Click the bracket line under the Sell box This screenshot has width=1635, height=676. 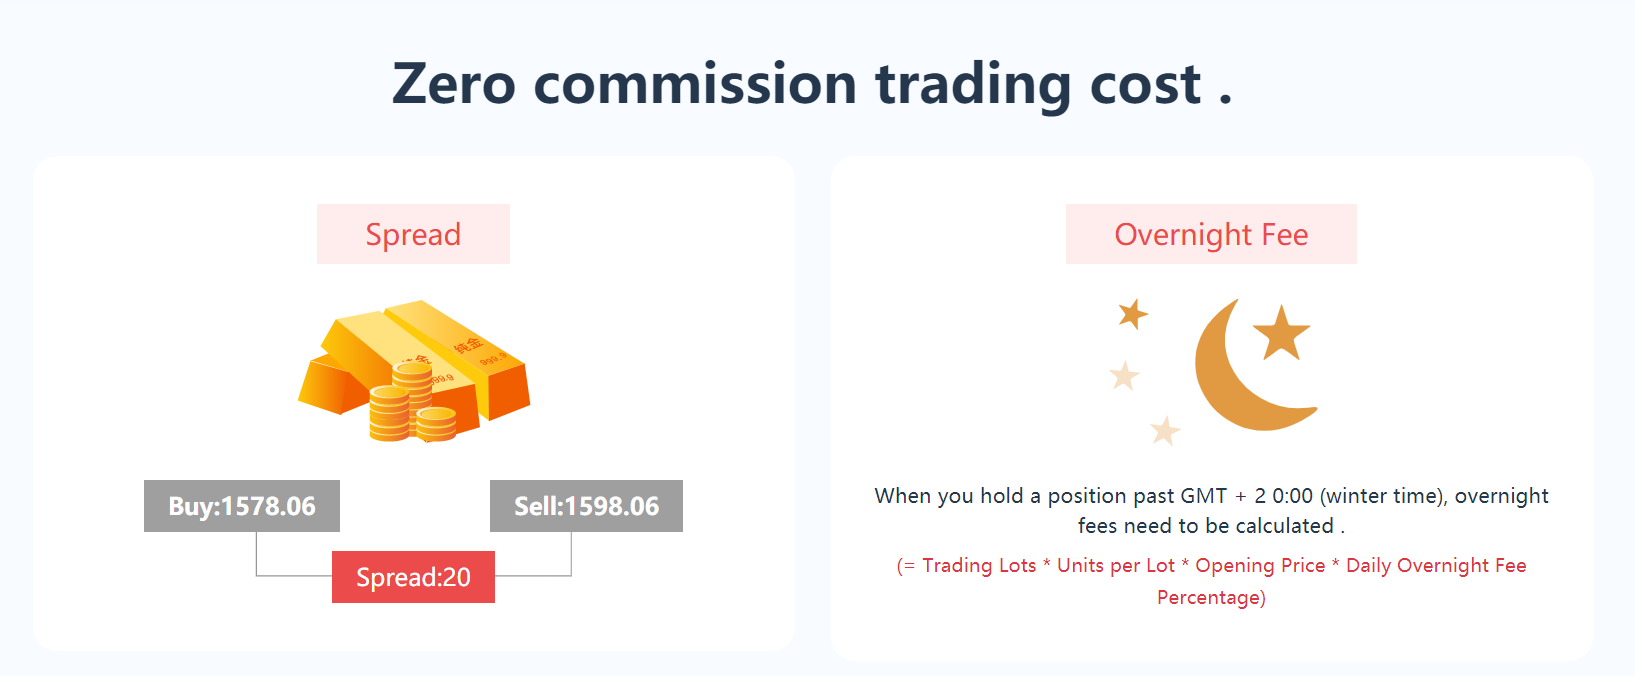[533, 555]
